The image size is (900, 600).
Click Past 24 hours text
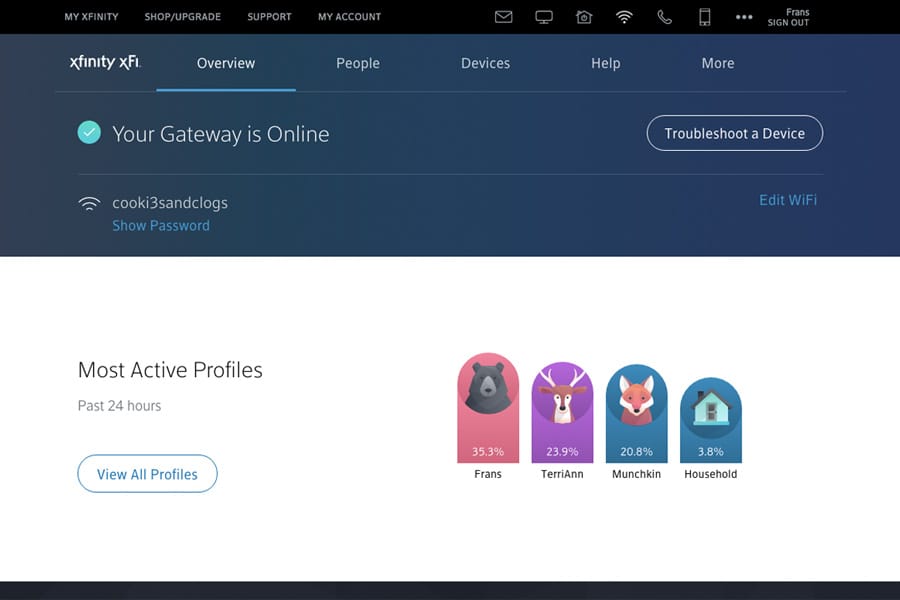tap(119, 406)
